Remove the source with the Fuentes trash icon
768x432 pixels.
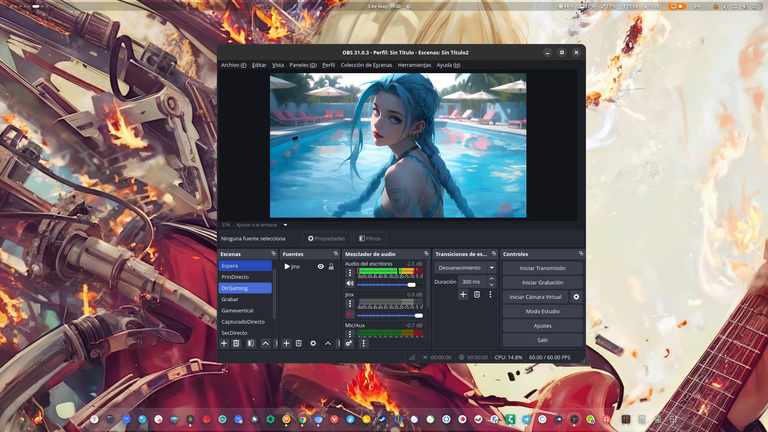(x=299, y=343)
